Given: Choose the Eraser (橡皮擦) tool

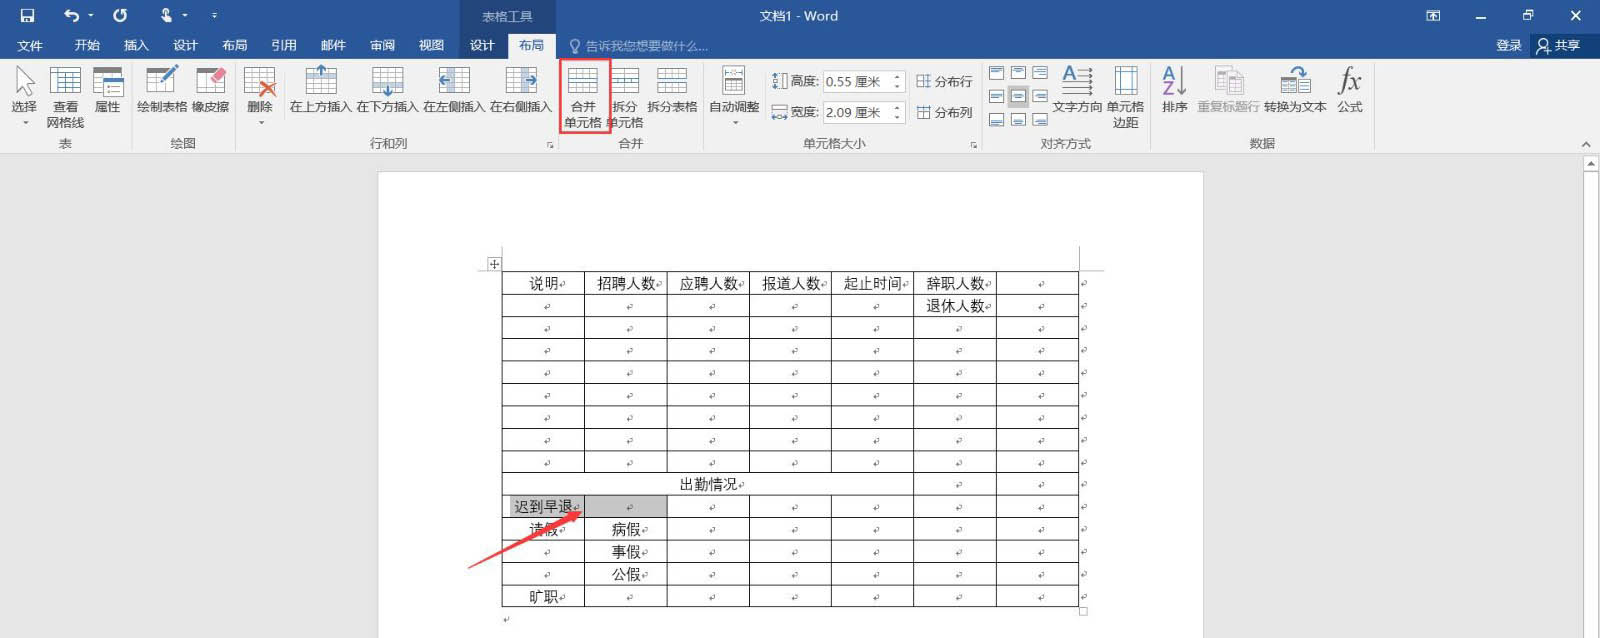Looking at the screenshot, I should pos(210,90).
